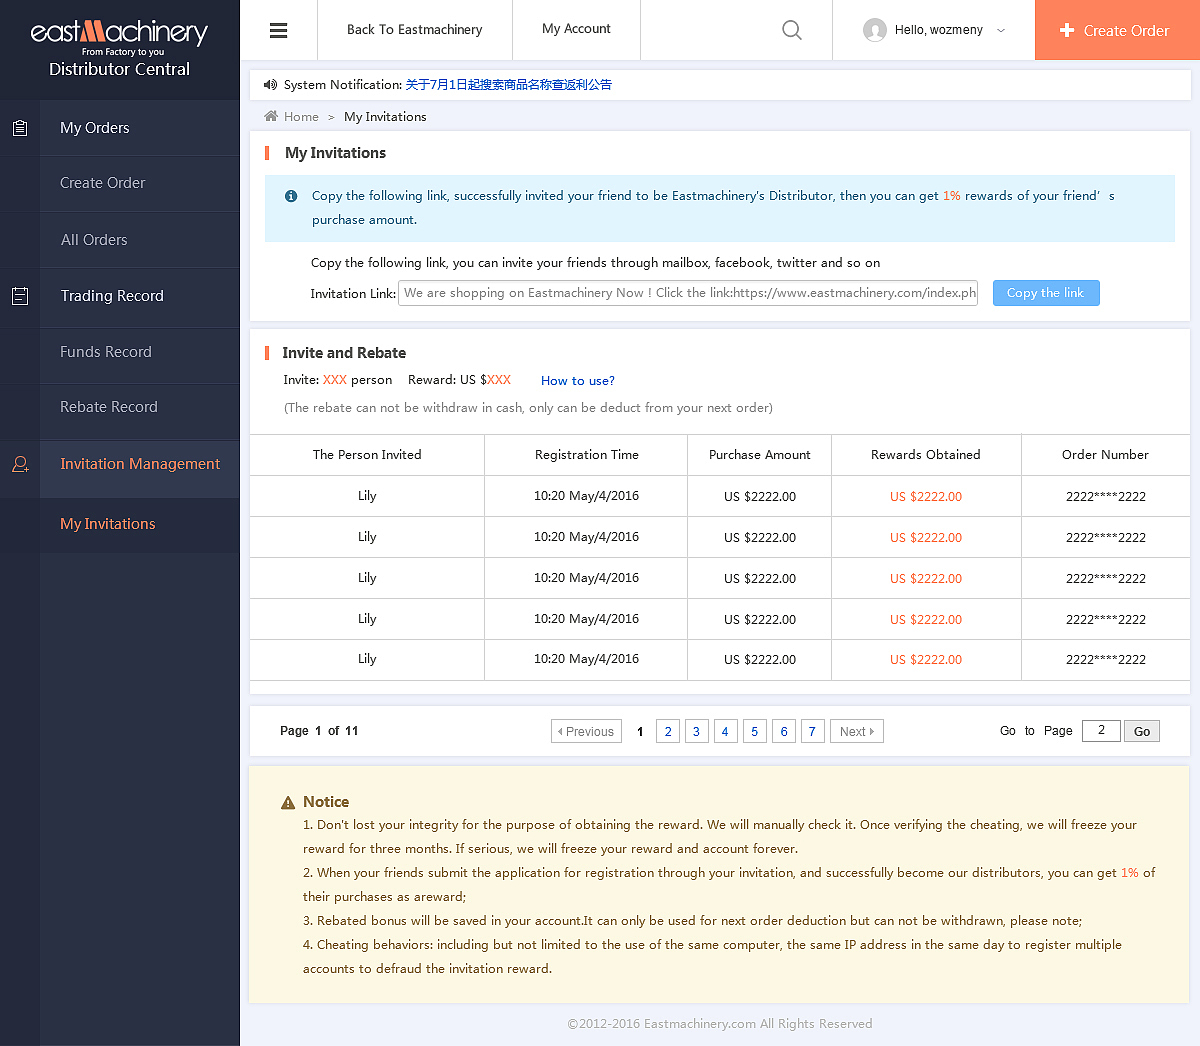Screen dimensions: 1200x1046
Task: Click Registration Time column header
Action: coord(586,455)
